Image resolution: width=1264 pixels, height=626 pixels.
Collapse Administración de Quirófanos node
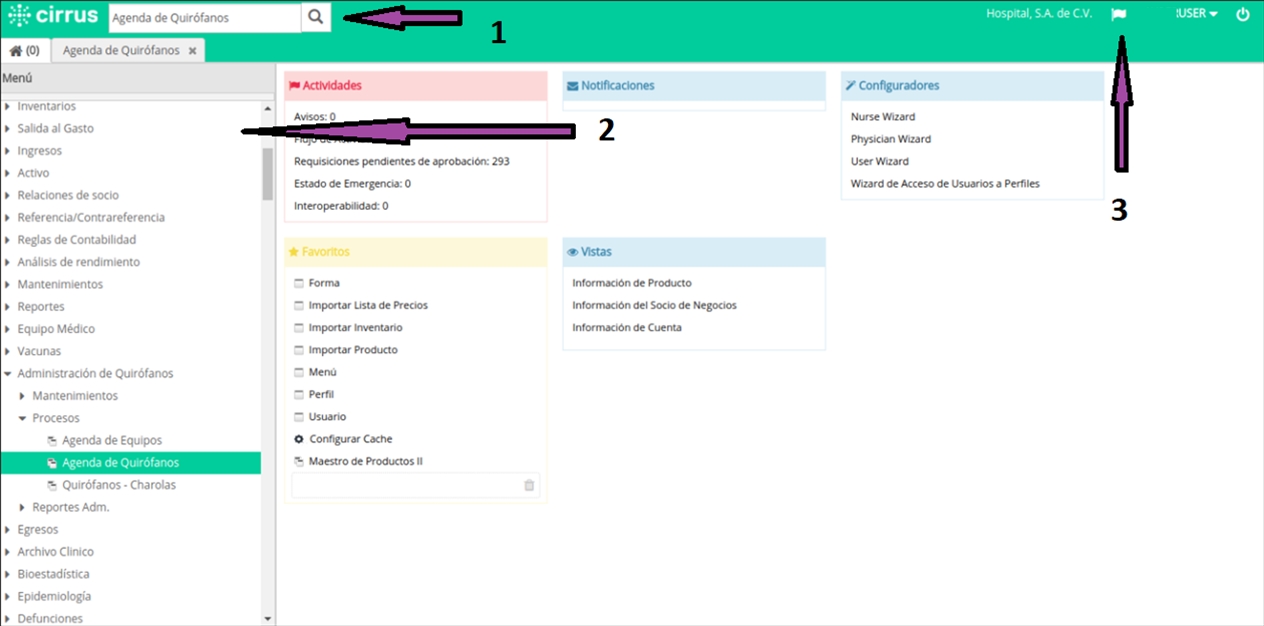[x=7, y=373]
